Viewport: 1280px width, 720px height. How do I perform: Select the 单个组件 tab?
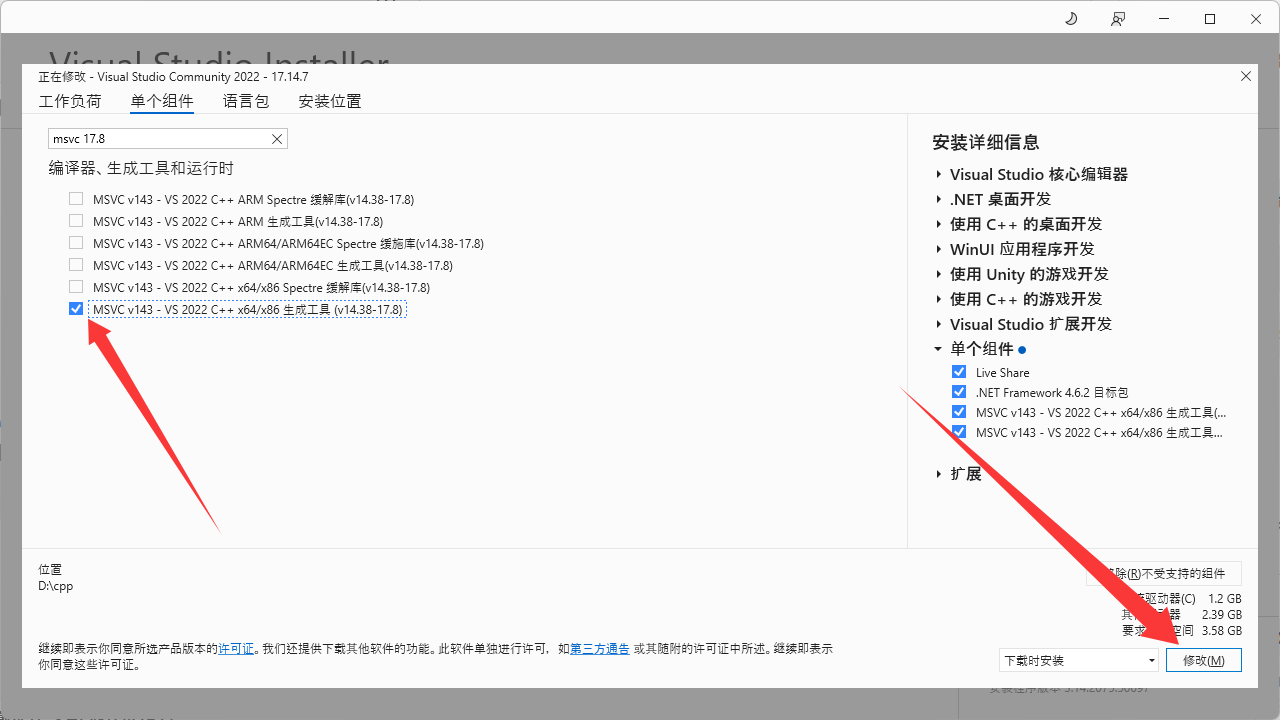[x=162, y=101]
